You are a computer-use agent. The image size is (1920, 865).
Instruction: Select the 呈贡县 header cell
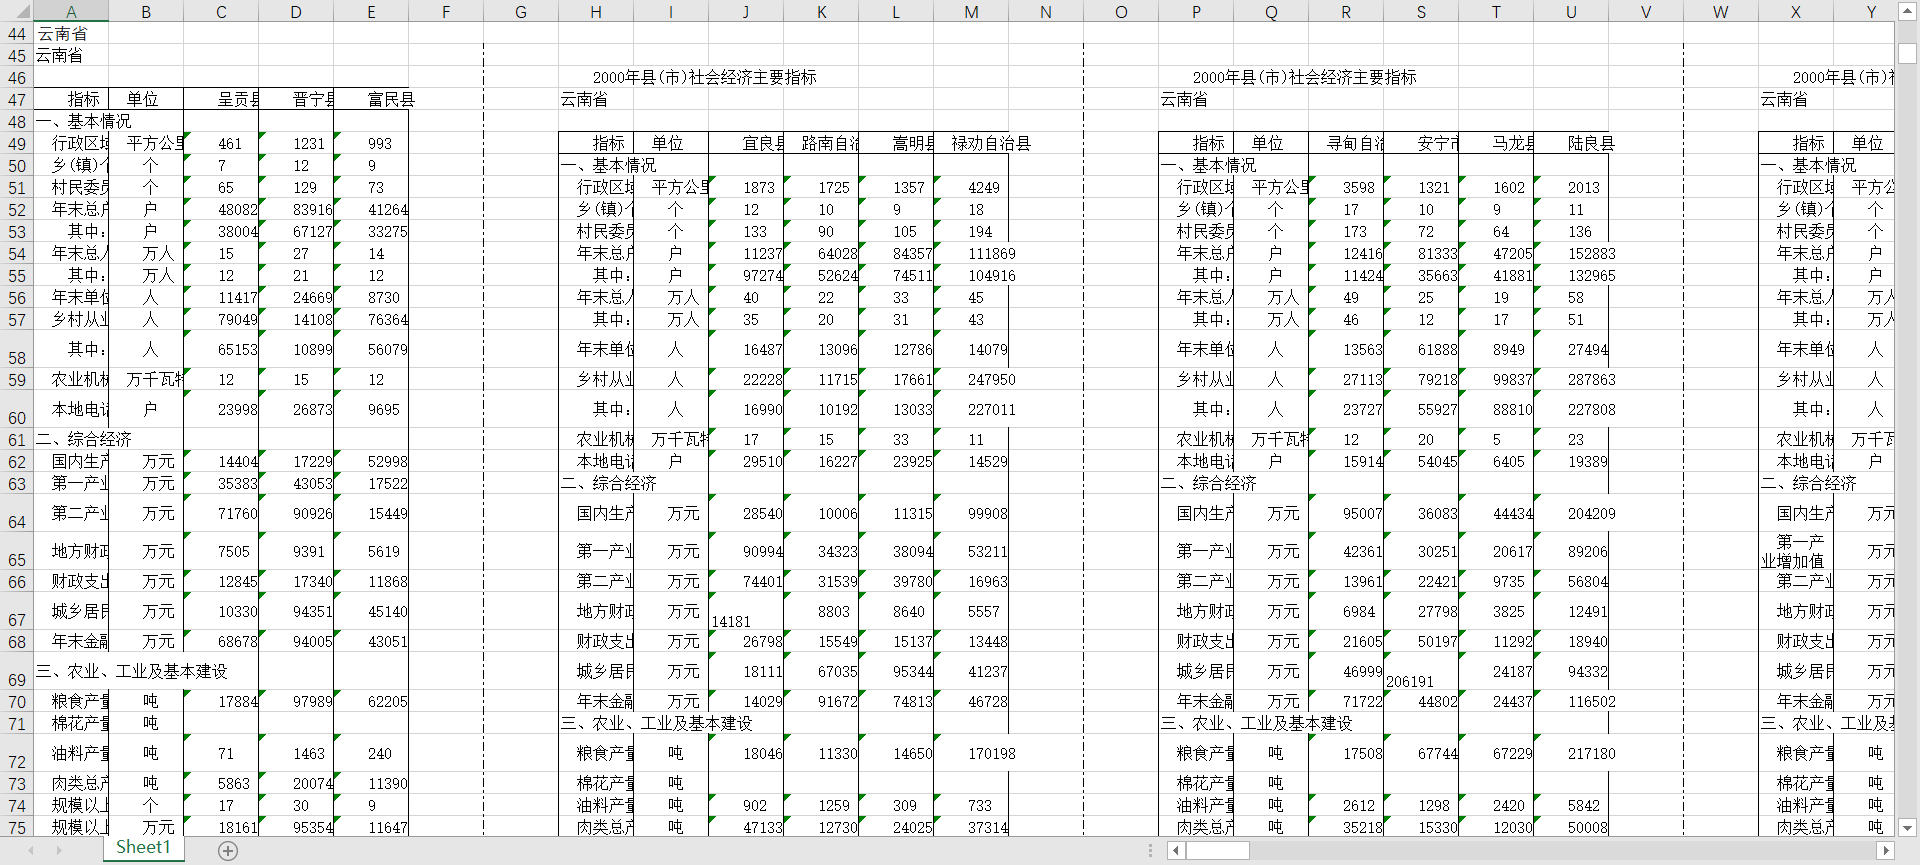pyautogui.click(x=221, y=99)
